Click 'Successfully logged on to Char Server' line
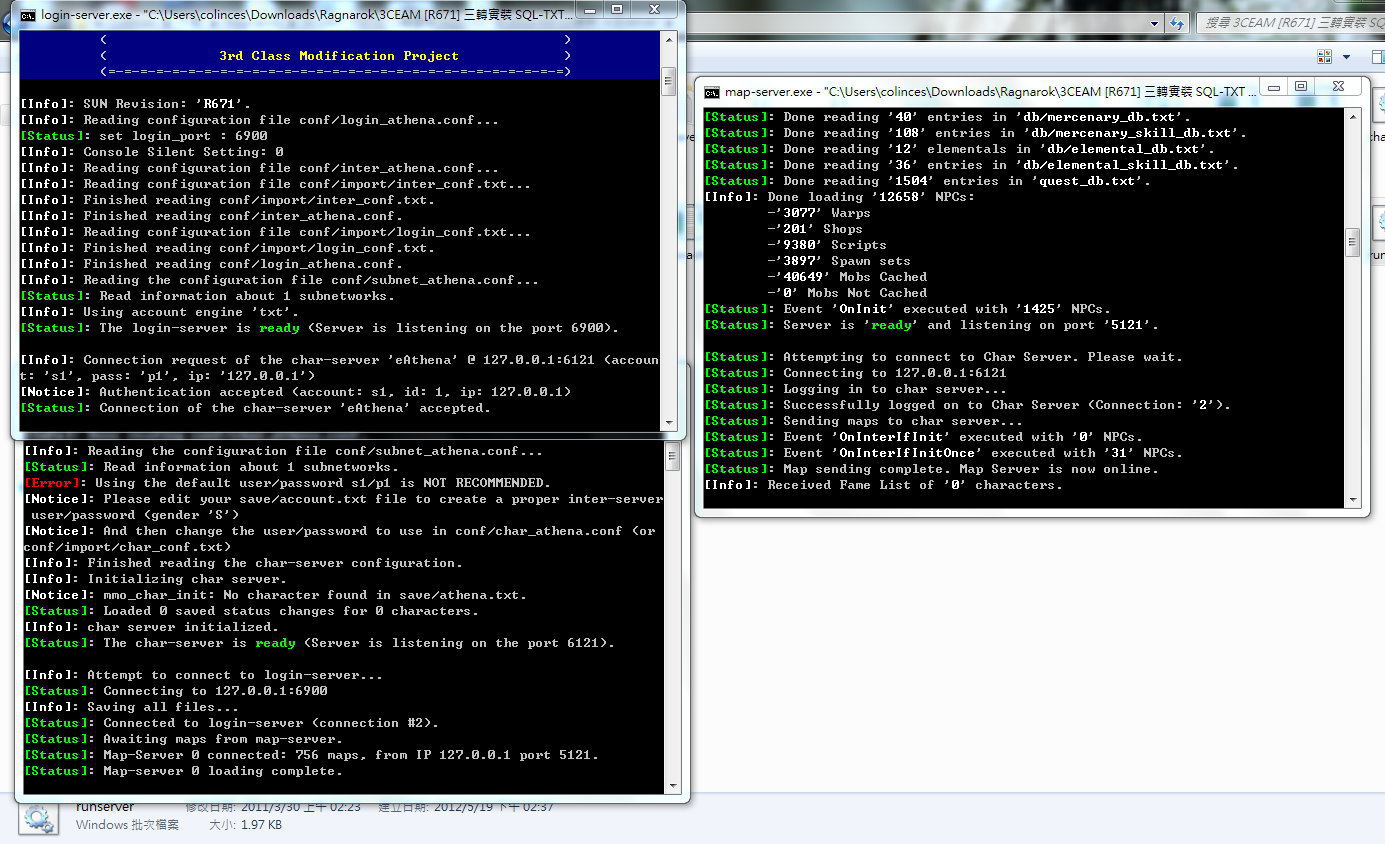1385x844 pixels. point(968,405)
